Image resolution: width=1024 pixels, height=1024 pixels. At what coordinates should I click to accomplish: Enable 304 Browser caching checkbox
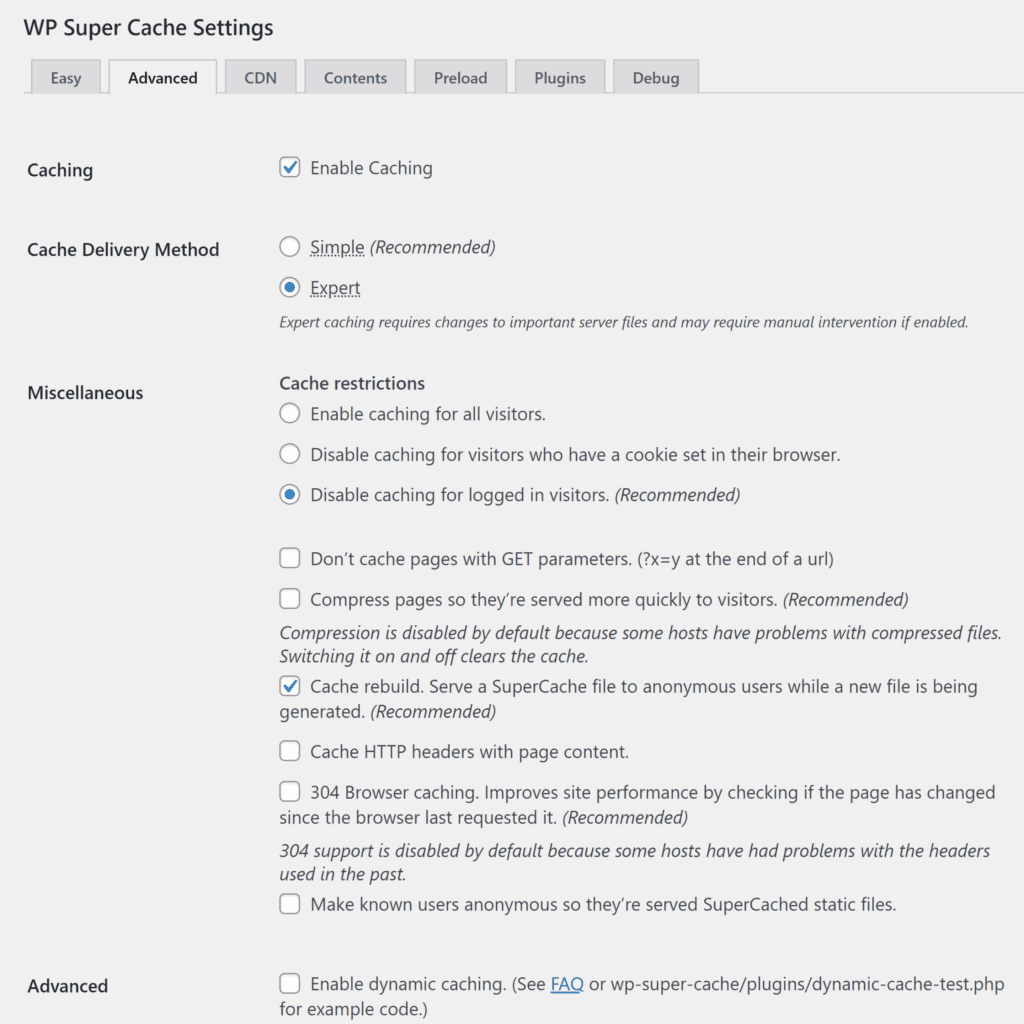(290, 792)
